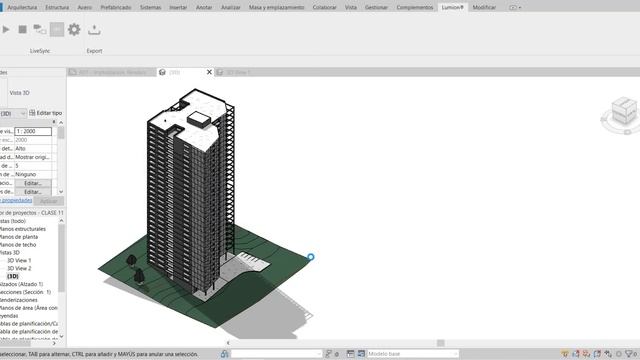Switch to the 3D View 1 document tab

(238, 72)
